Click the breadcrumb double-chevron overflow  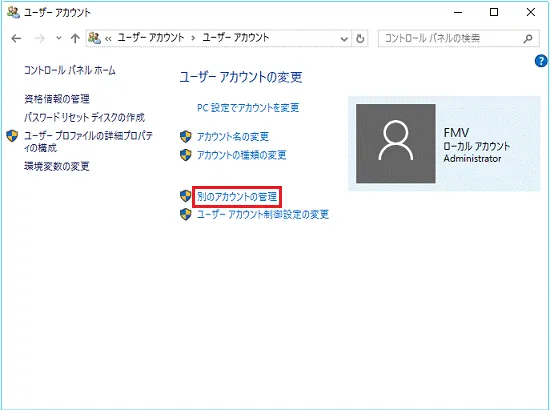tap(108, 39)
